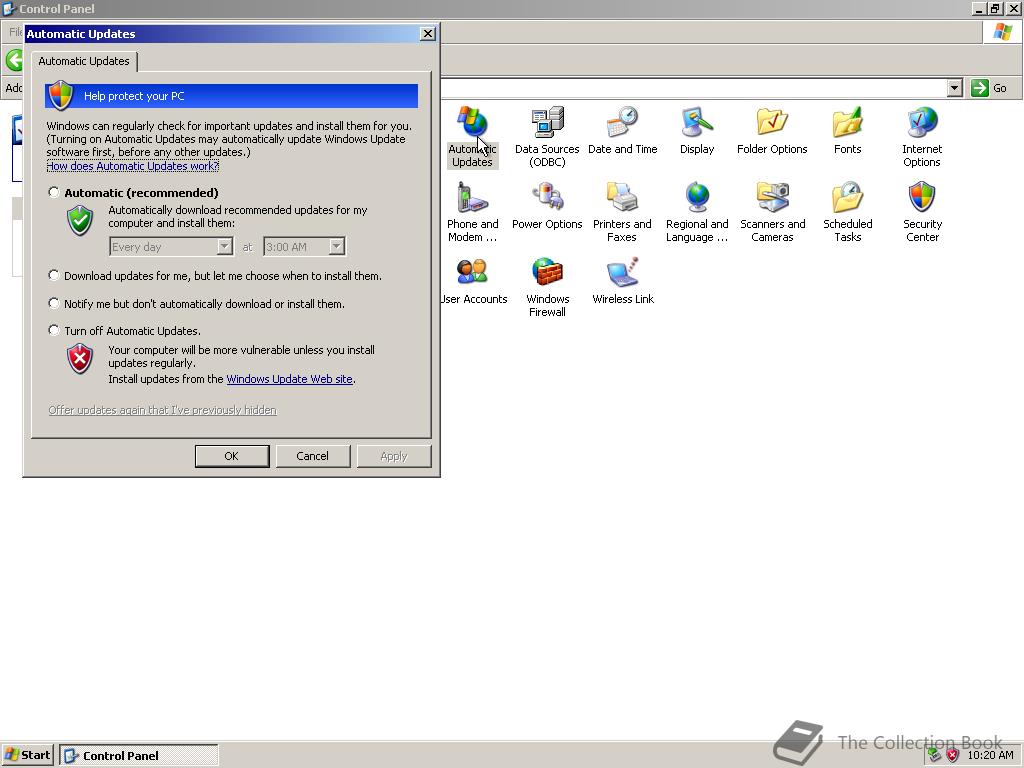The width and height of the screenshot is (1024, 768).
Task: Click the 10:20 AM system clock
Action: click(990, 756)
